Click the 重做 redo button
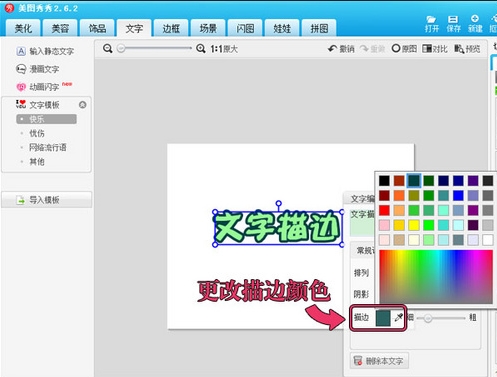Image resolution: width=497 pixels, height=377 pixels. pyautogui.click(x=372, y=49)
